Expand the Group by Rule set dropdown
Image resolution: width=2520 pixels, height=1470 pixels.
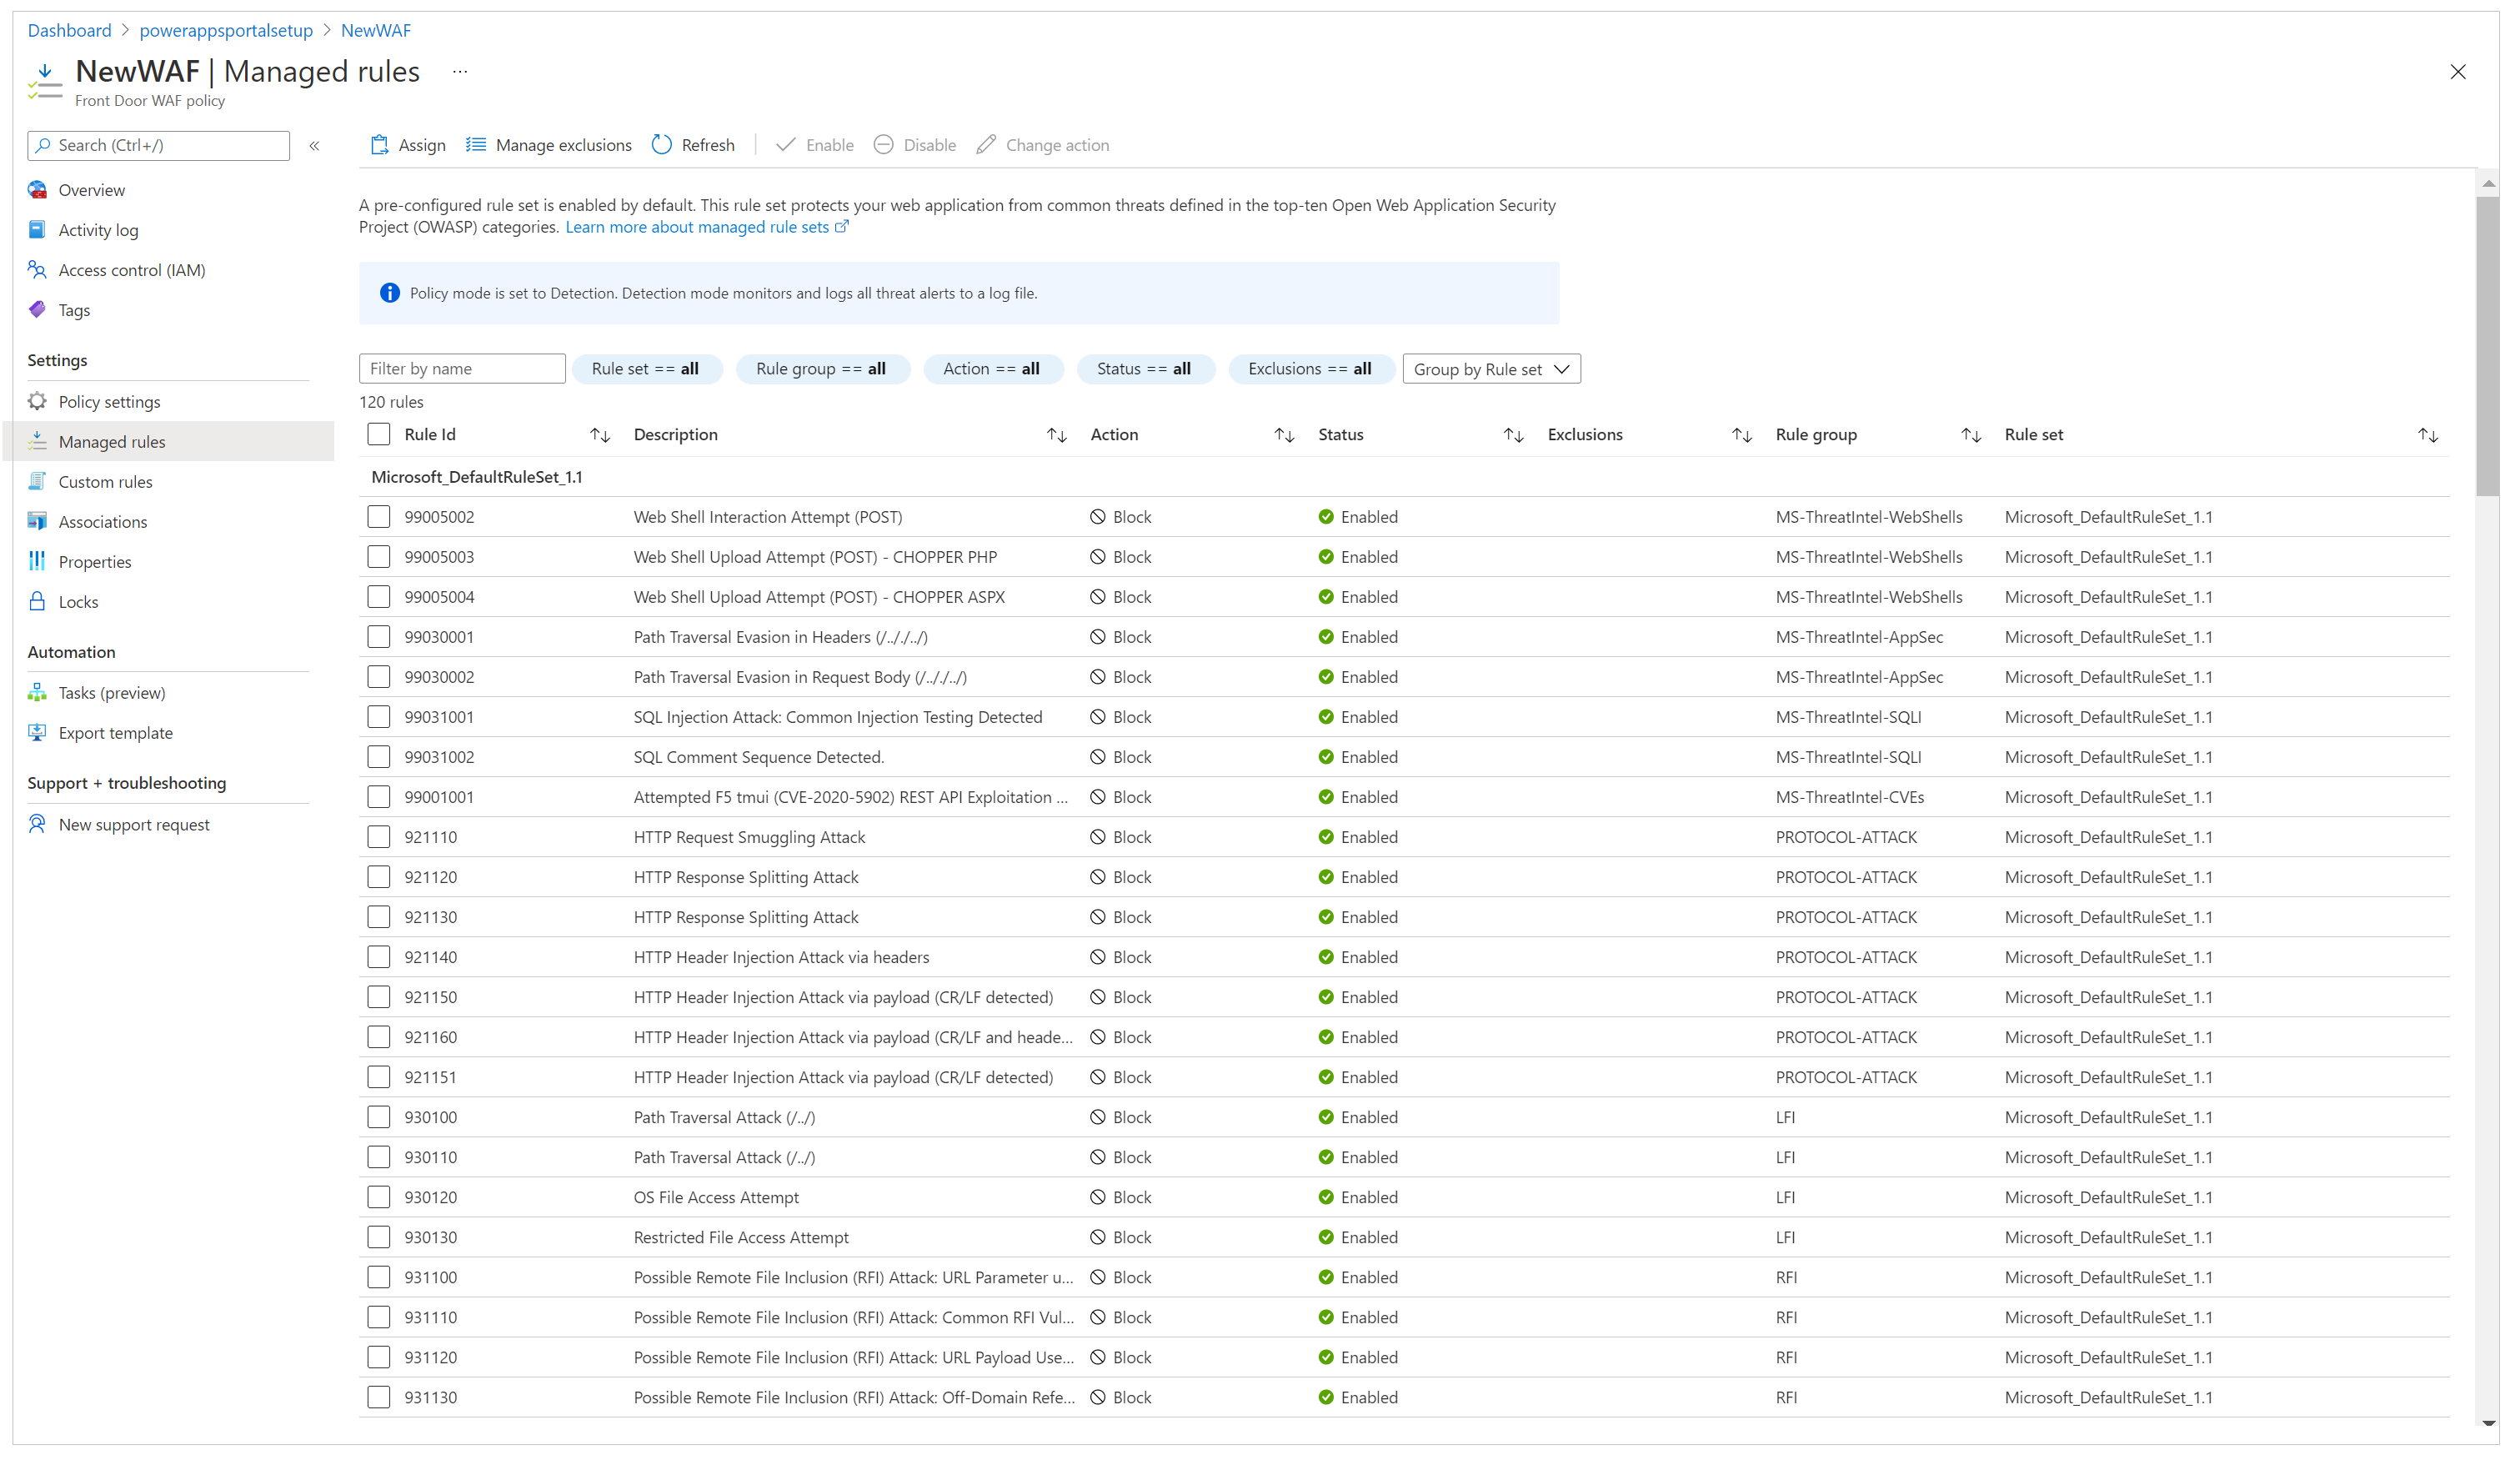(1490, 368)
